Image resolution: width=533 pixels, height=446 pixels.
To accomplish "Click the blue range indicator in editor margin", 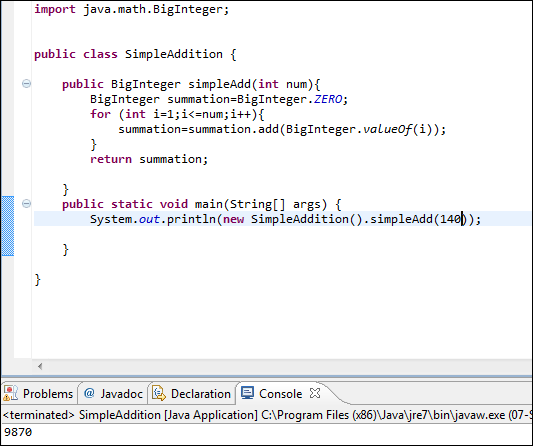I will (x=8, y=226).
